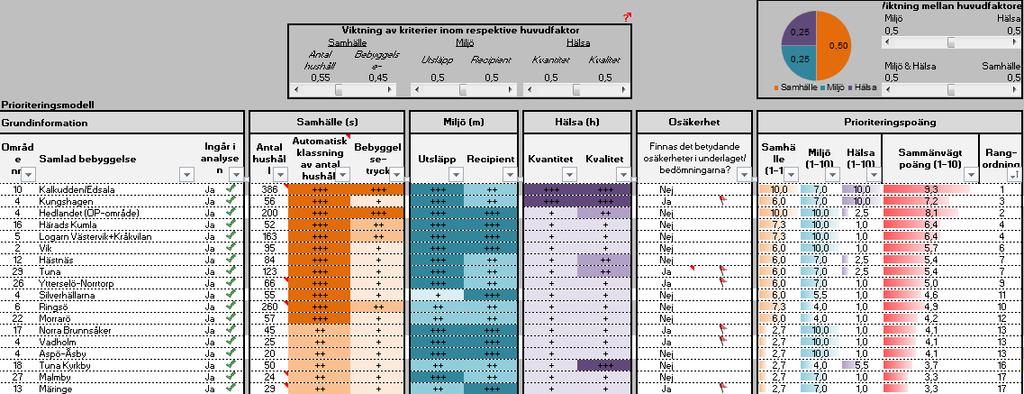Open the Samlad bebyggelse filter dropdown
Image resolution: width=1024 pixels, height=394 pixels.
[187, 174]
